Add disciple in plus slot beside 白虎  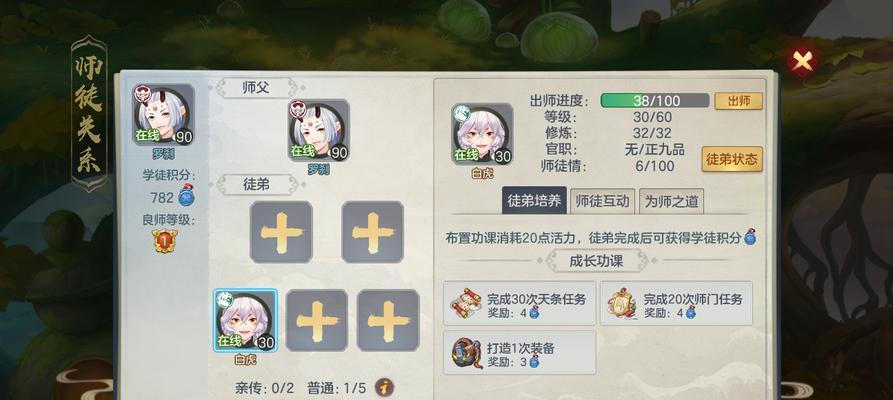tap(317, 320)
